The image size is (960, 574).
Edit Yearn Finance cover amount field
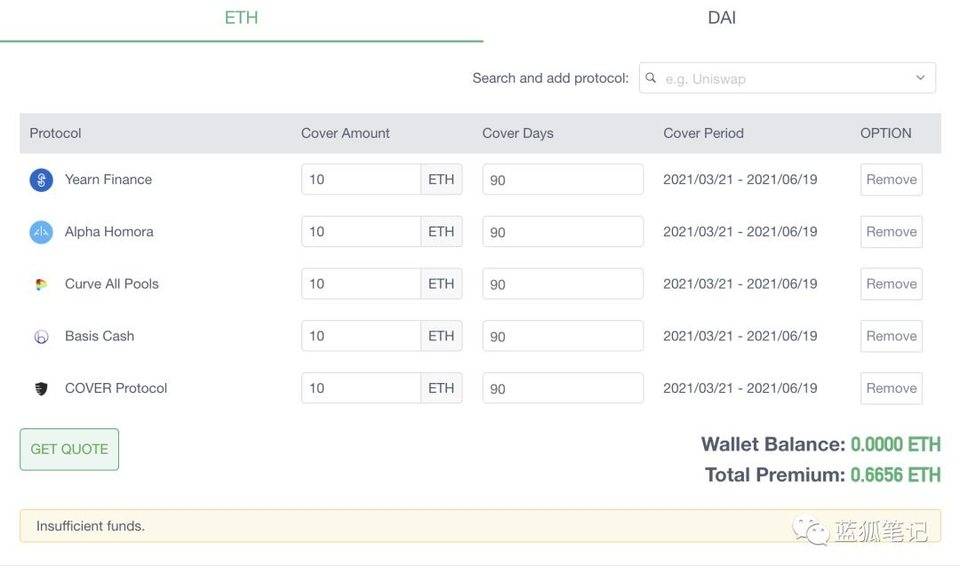click(x=361, y=179)
